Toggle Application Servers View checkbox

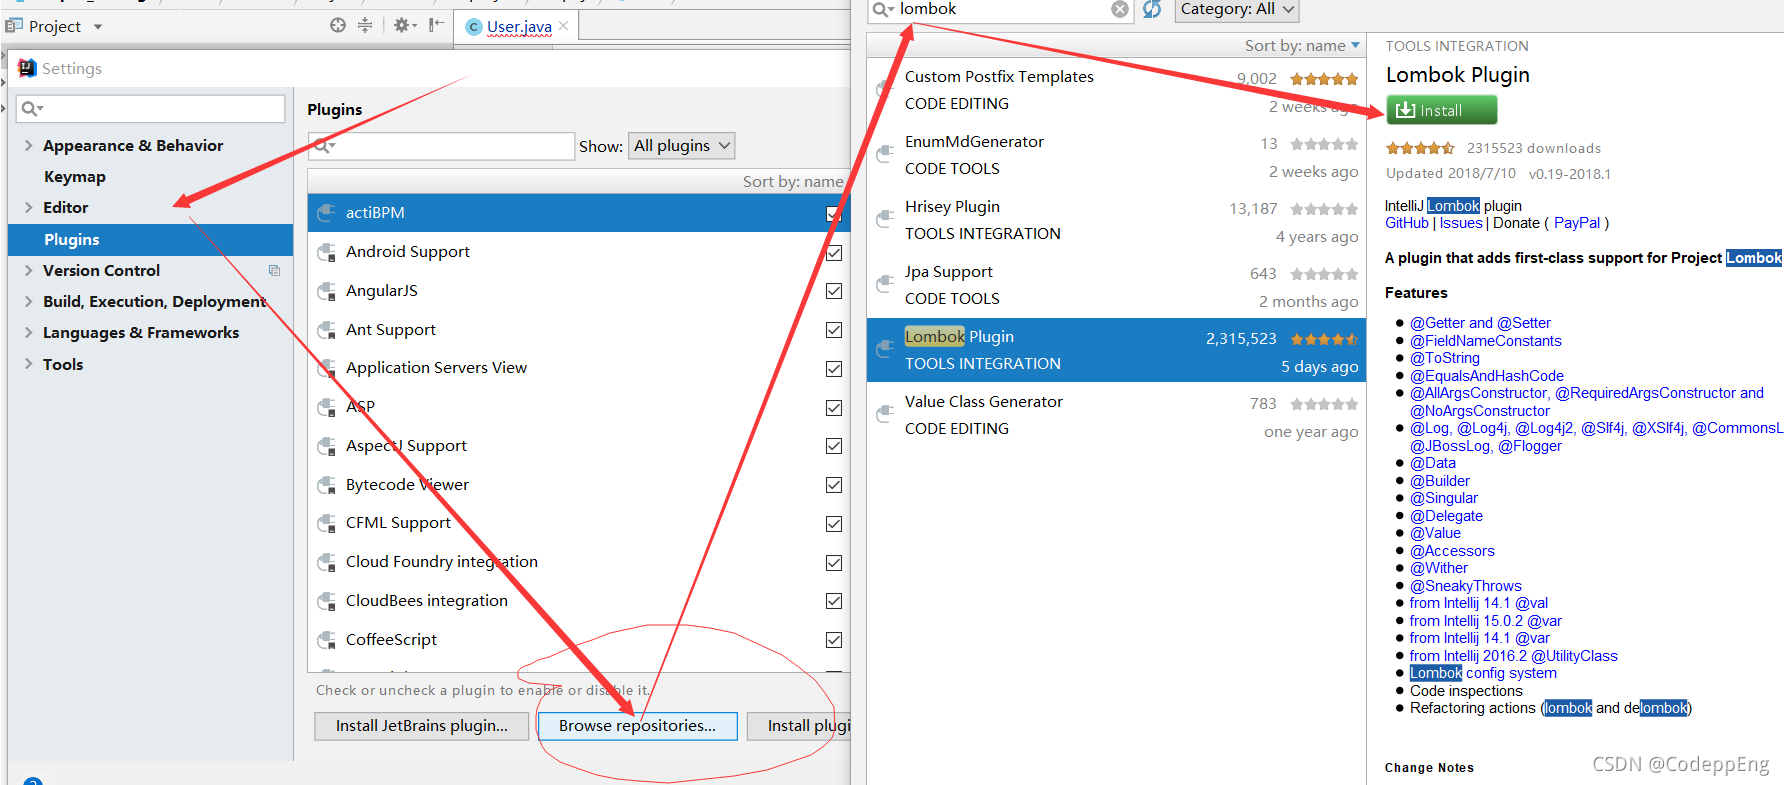[x=834, y=369]
